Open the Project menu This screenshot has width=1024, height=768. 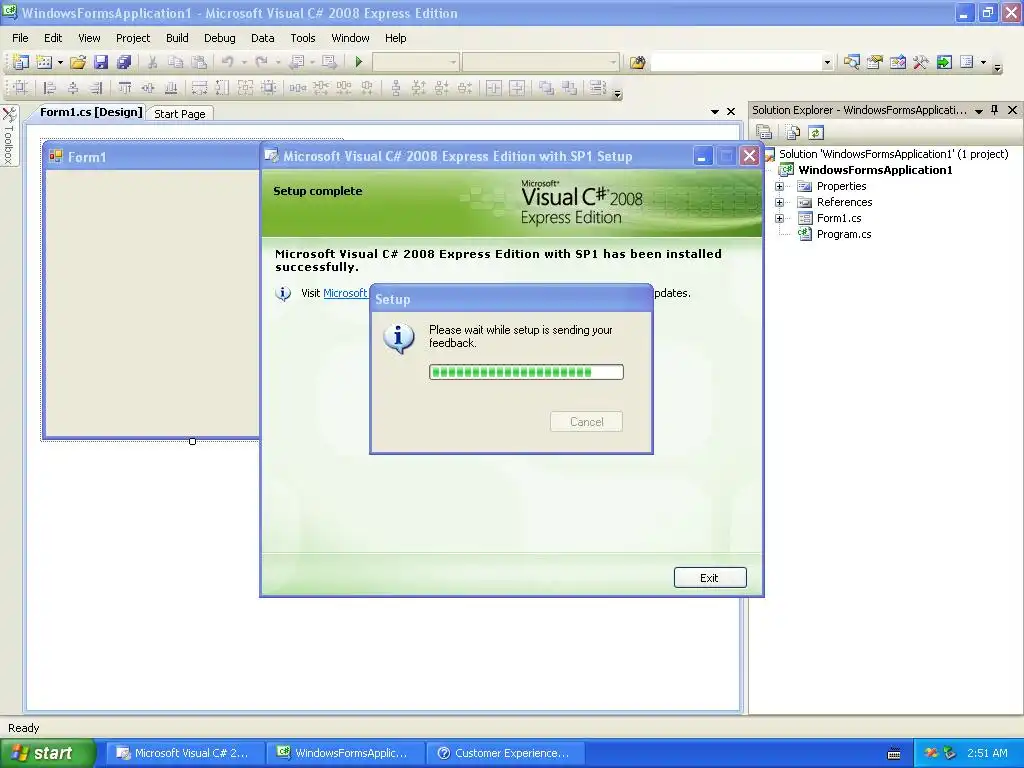[x=133, y=38]
